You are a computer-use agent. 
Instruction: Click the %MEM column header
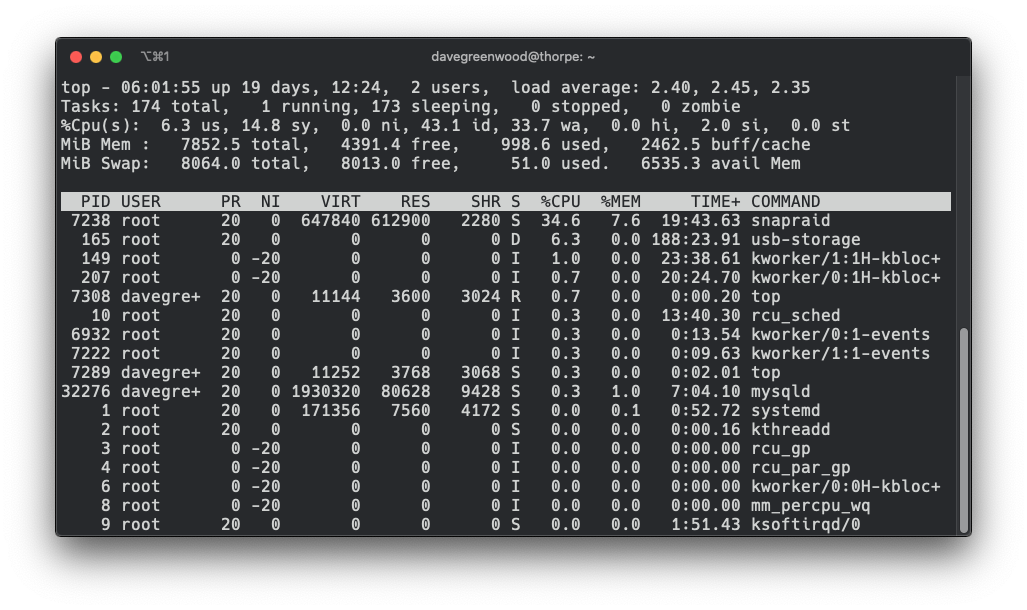pos(619,201)
